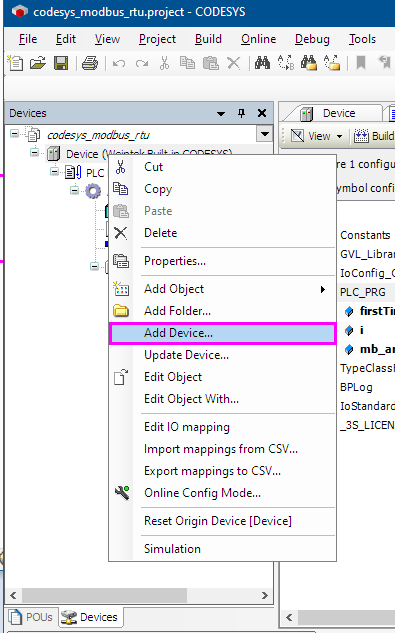The height and width of the screenshot is (633, 395).
Task: Select Add Folder... in context menu
Action: pyautogui.click(x=223, y=311)
